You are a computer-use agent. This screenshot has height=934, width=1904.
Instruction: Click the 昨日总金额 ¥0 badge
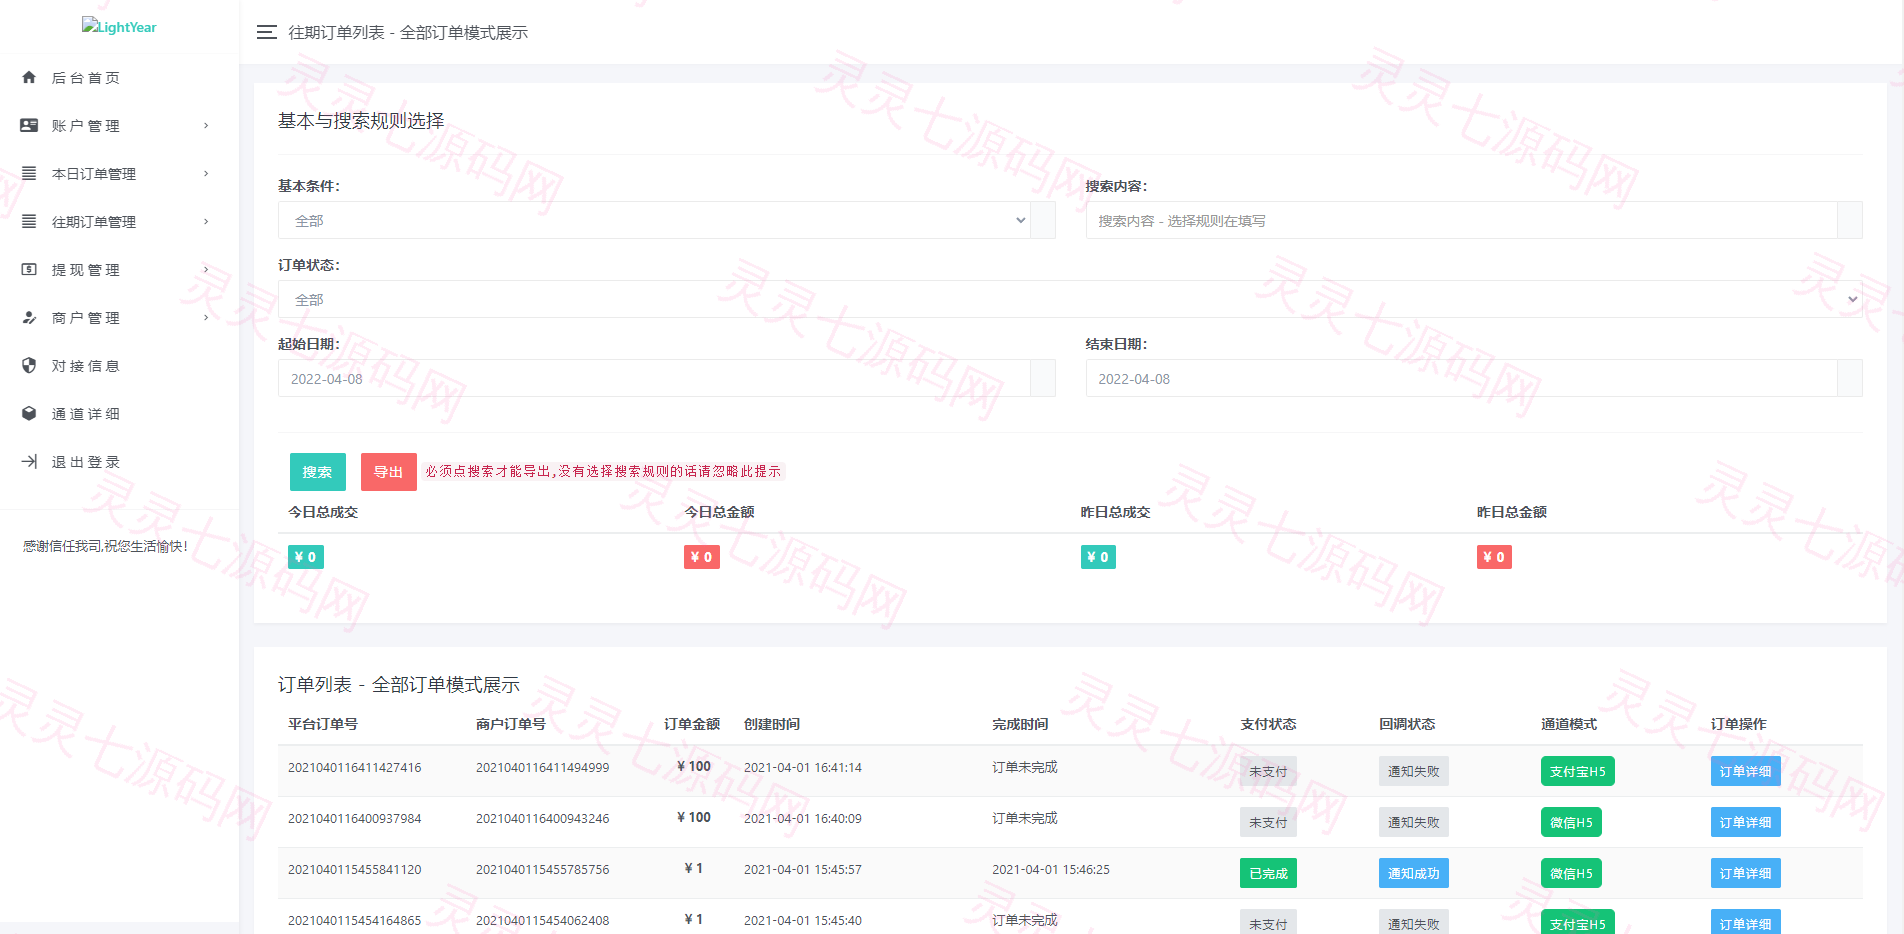coord(1494,557)
